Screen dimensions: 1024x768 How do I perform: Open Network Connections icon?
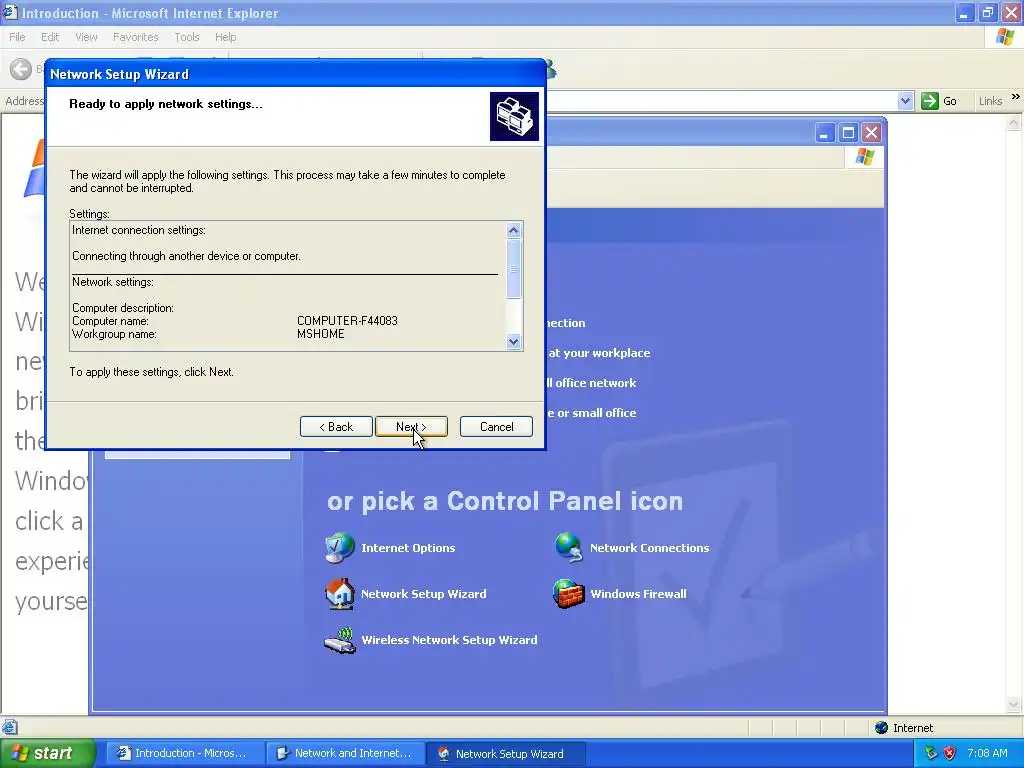click(x=569, y=548)
